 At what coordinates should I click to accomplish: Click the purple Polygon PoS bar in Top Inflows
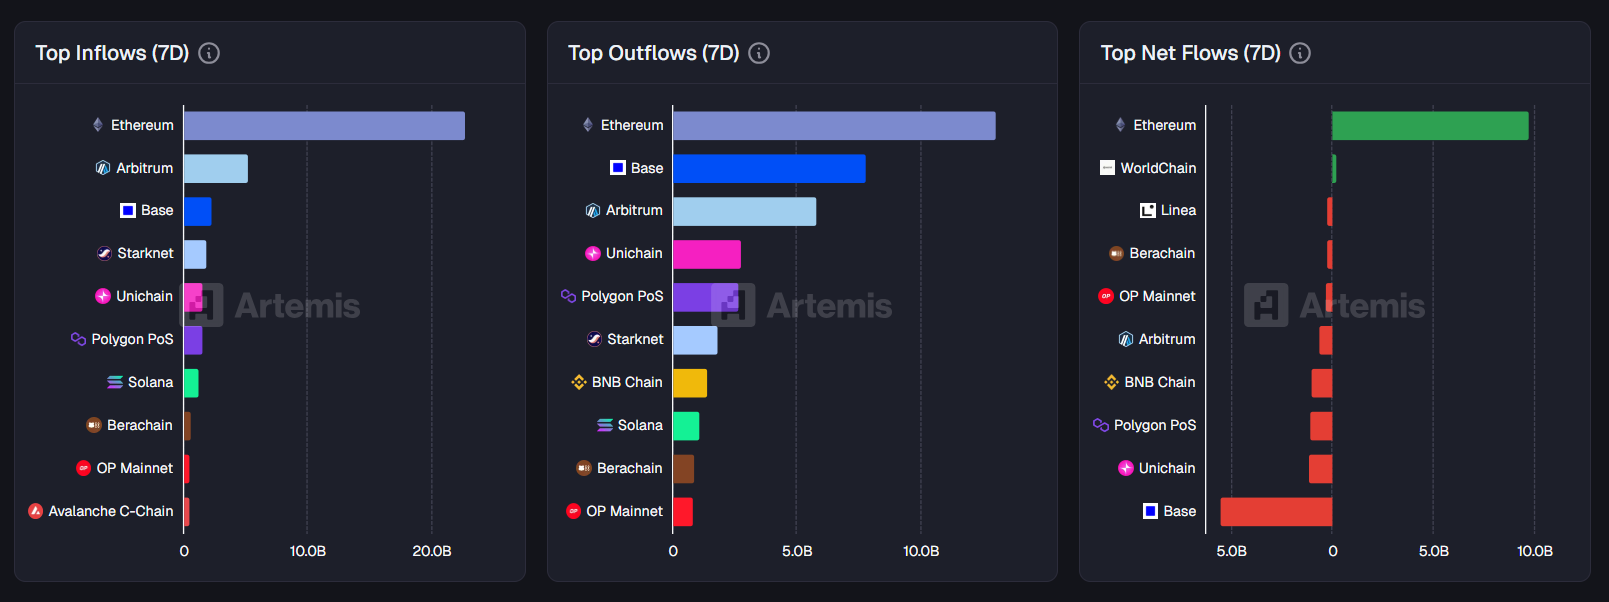click(193, 340)
